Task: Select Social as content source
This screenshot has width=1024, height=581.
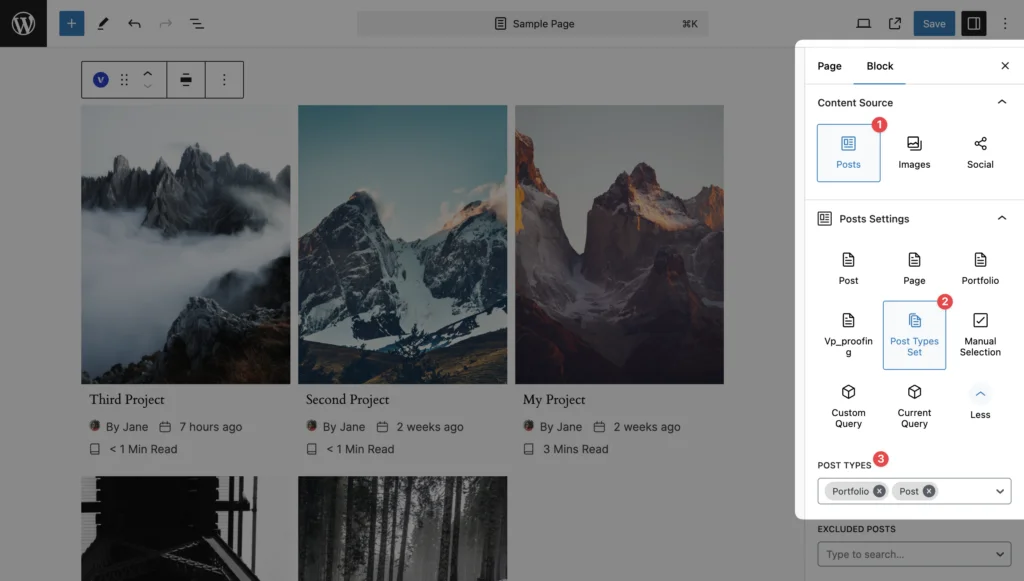Action: tap(980, 153)
